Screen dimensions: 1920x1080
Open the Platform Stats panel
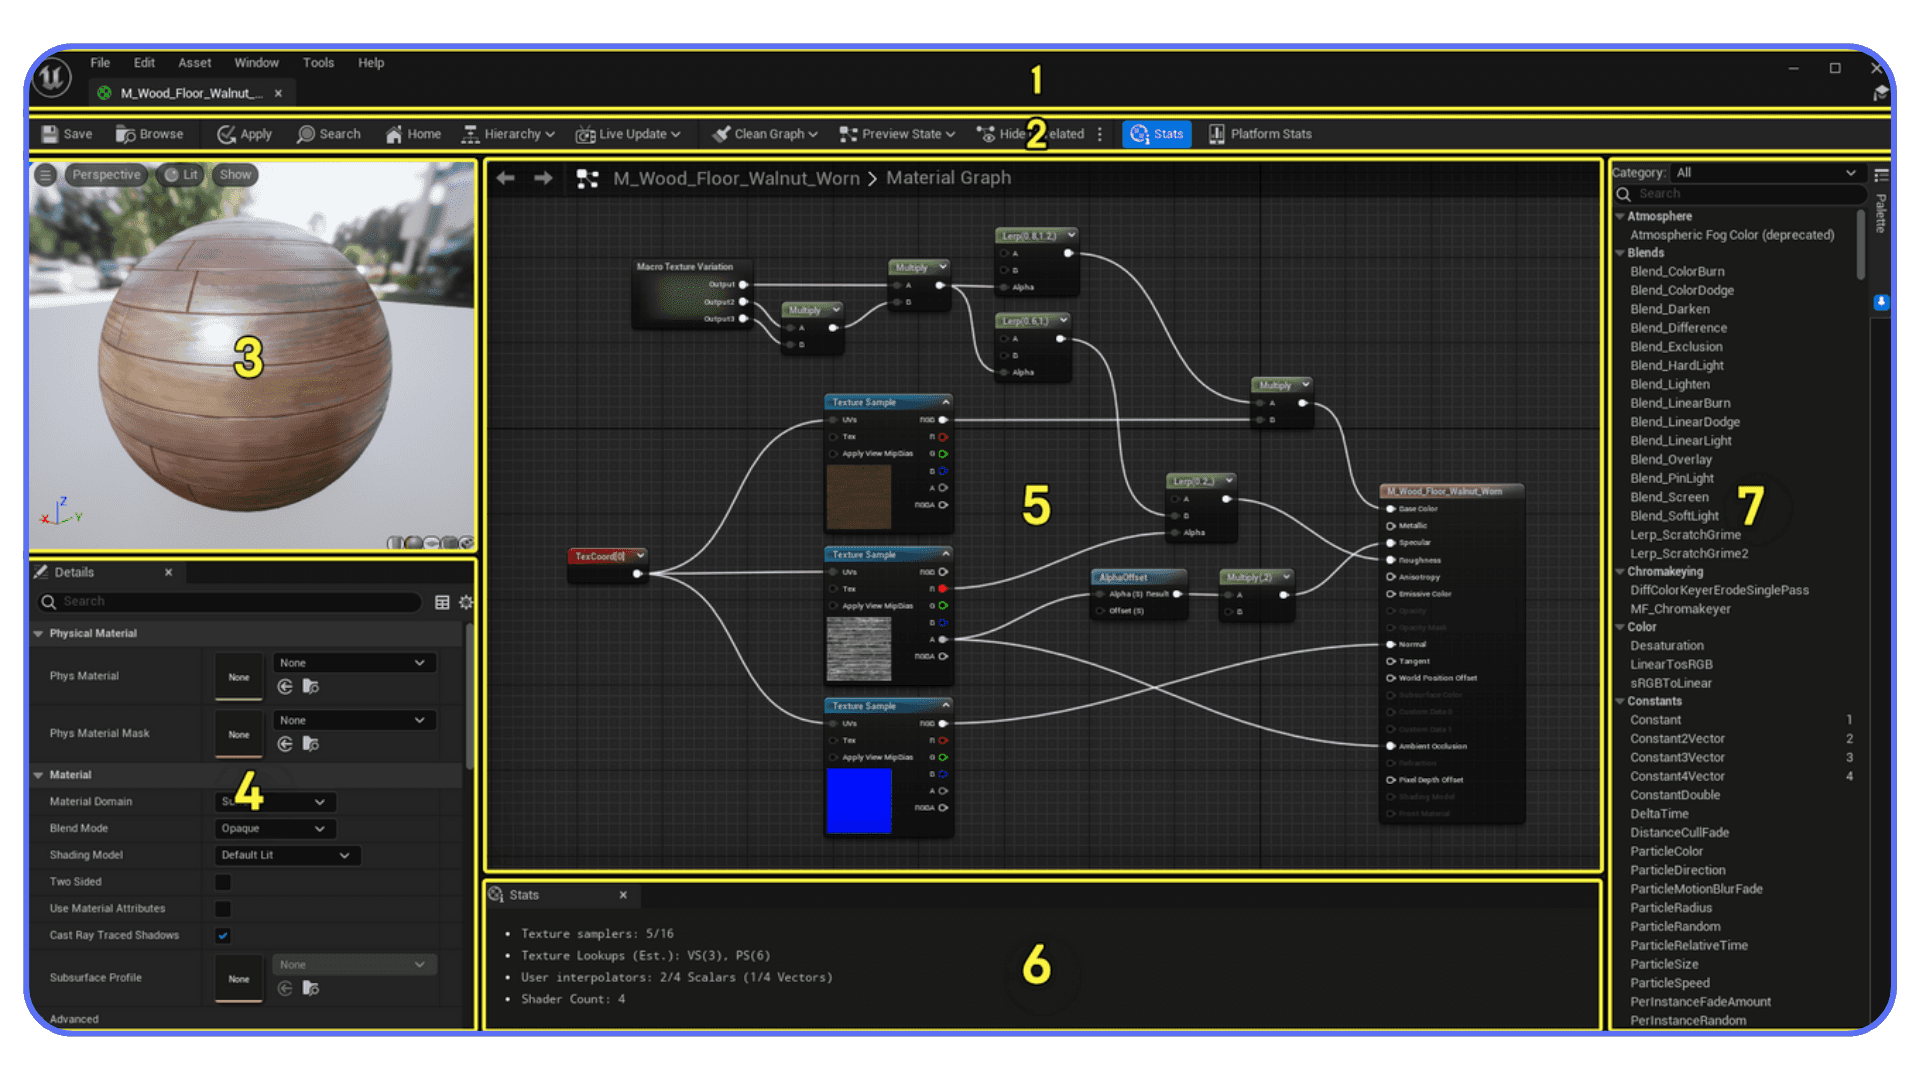[1260, 134]
